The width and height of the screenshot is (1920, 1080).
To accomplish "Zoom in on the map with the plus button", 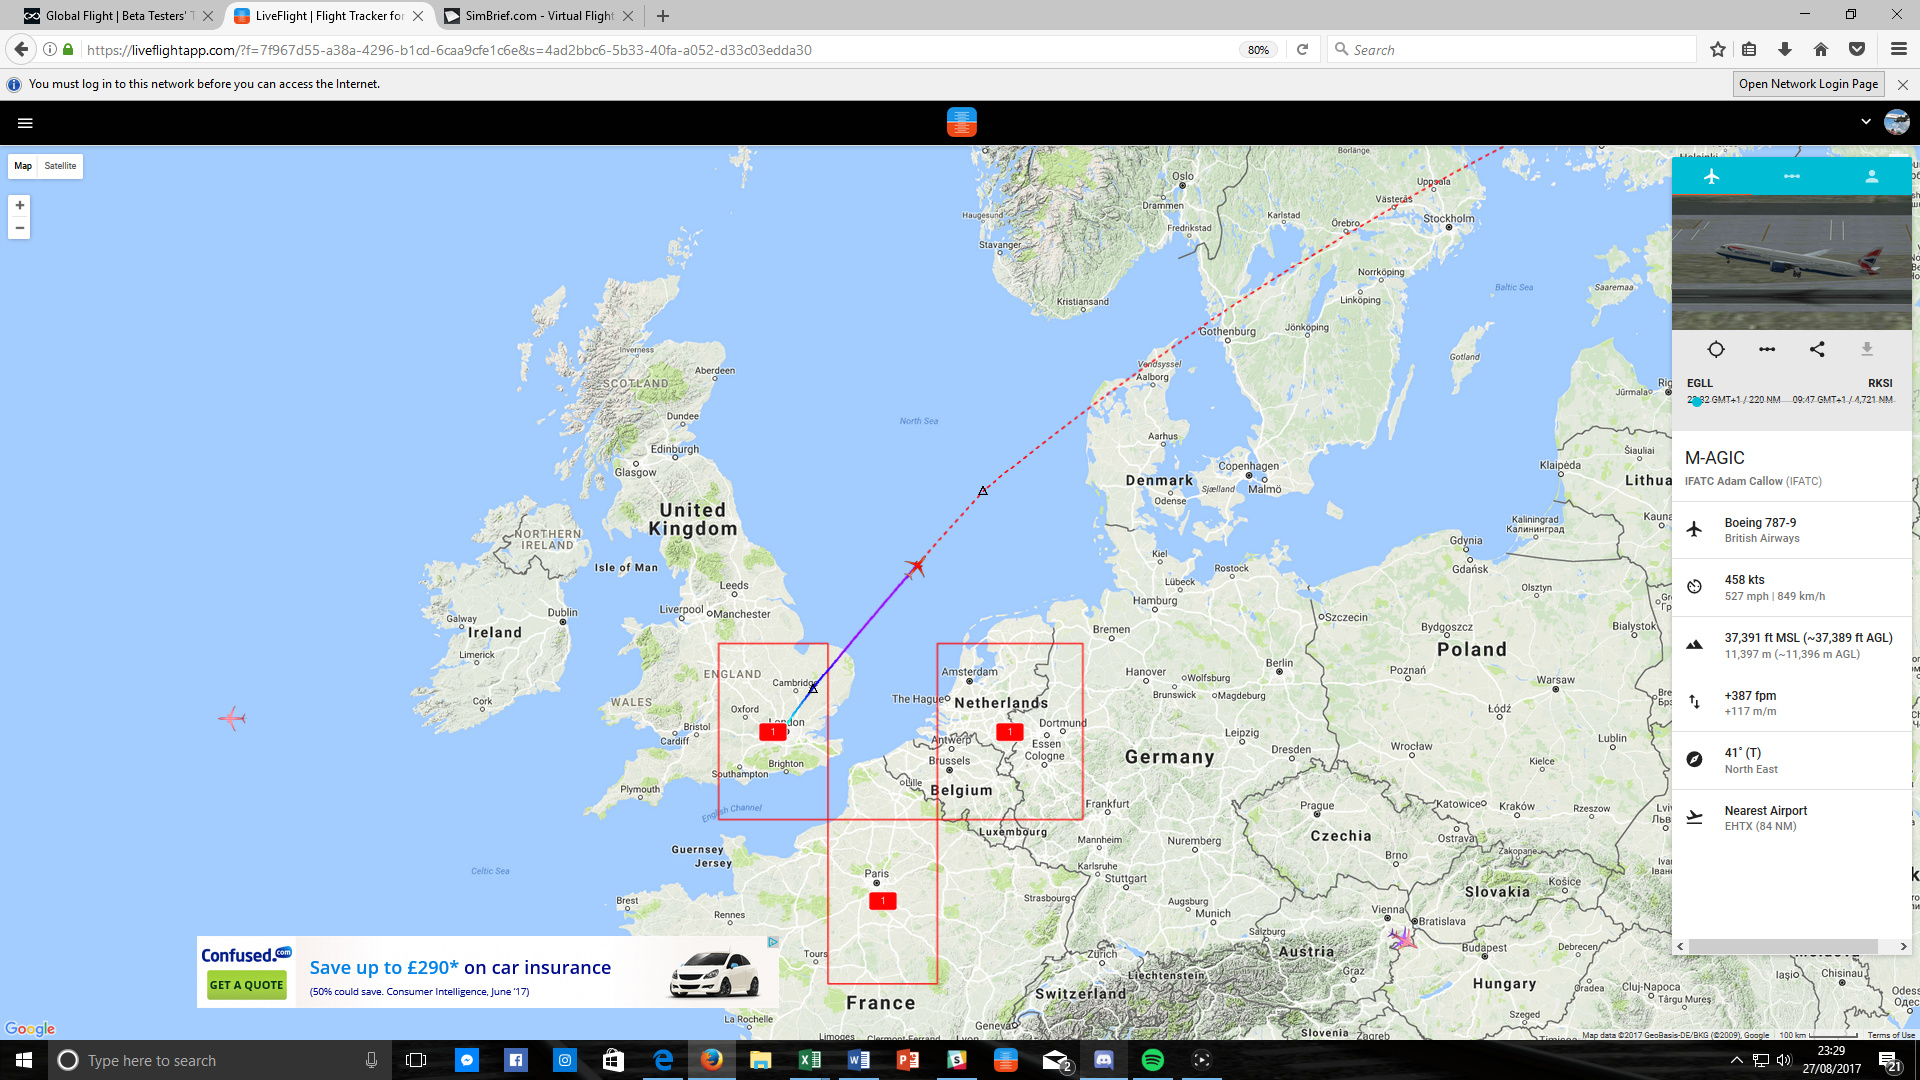I will pos(19,205).
